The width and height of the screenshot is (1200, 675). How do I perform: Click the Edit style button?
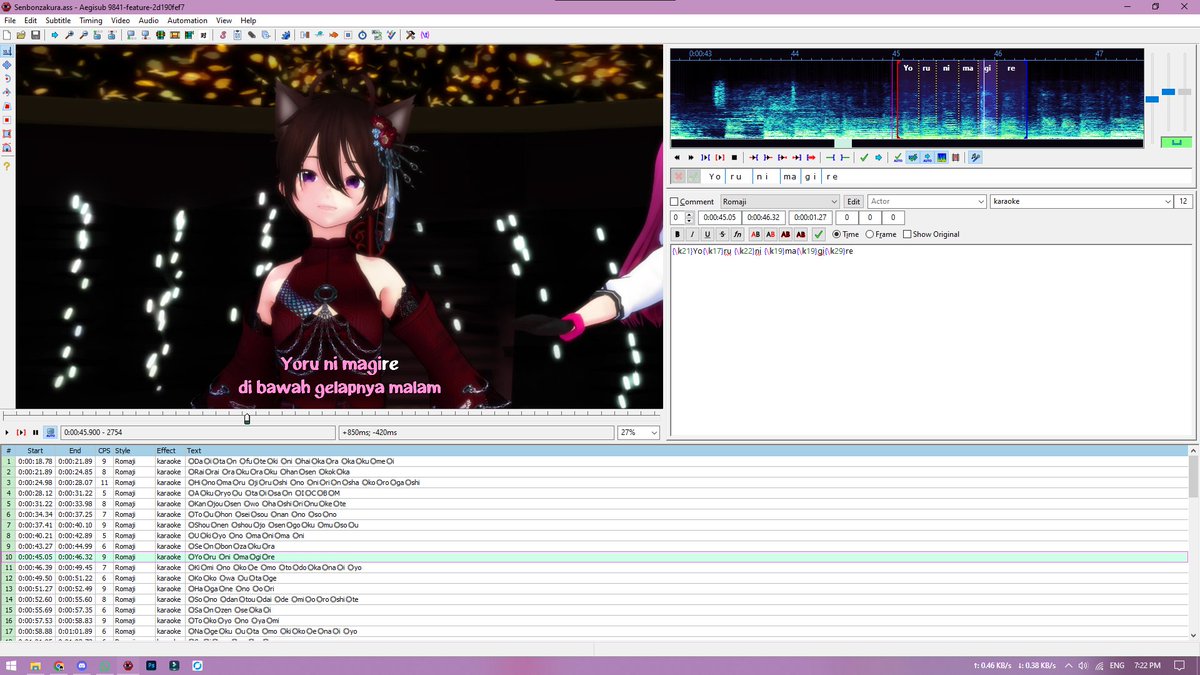click(853, 202)
